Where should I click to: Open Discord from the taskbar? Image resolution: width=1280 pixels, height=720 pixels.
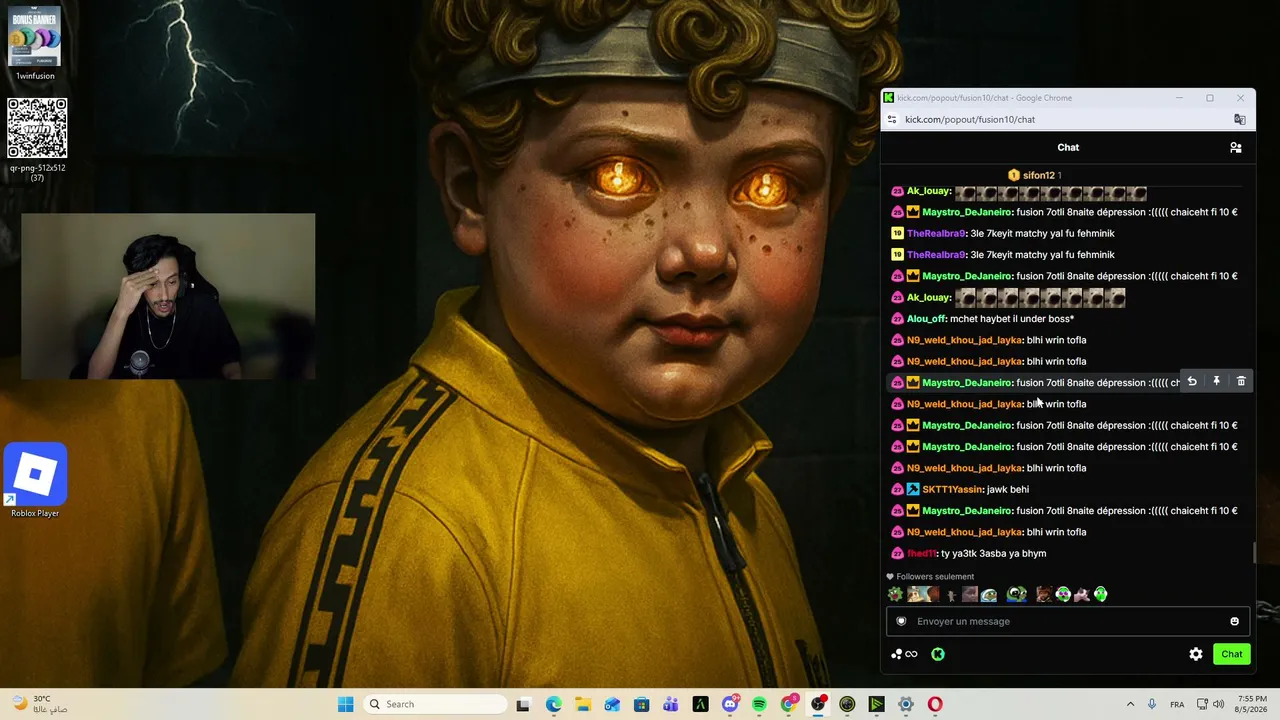[730, 704]
